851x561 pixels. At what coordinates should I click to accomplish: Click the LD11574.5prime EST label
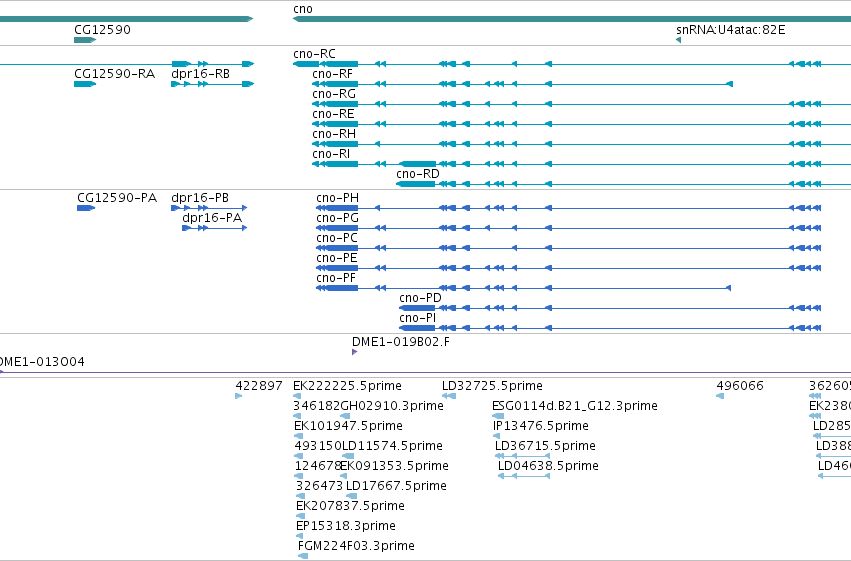392,447
